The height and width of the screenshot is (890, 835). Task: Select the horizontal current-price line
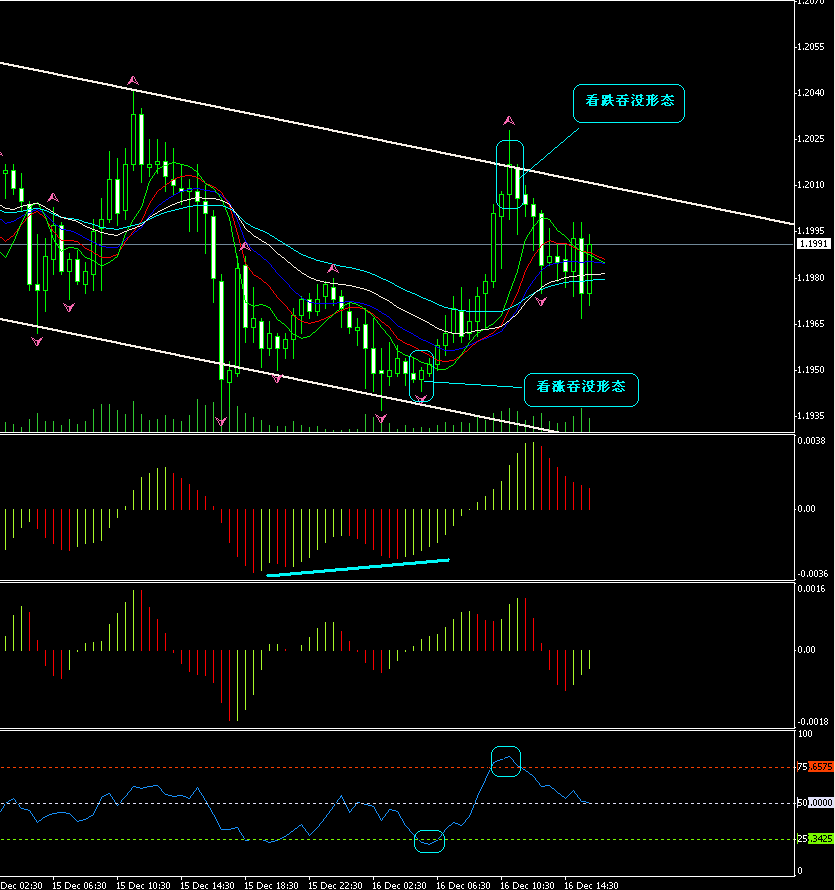[x=397, y=245]
